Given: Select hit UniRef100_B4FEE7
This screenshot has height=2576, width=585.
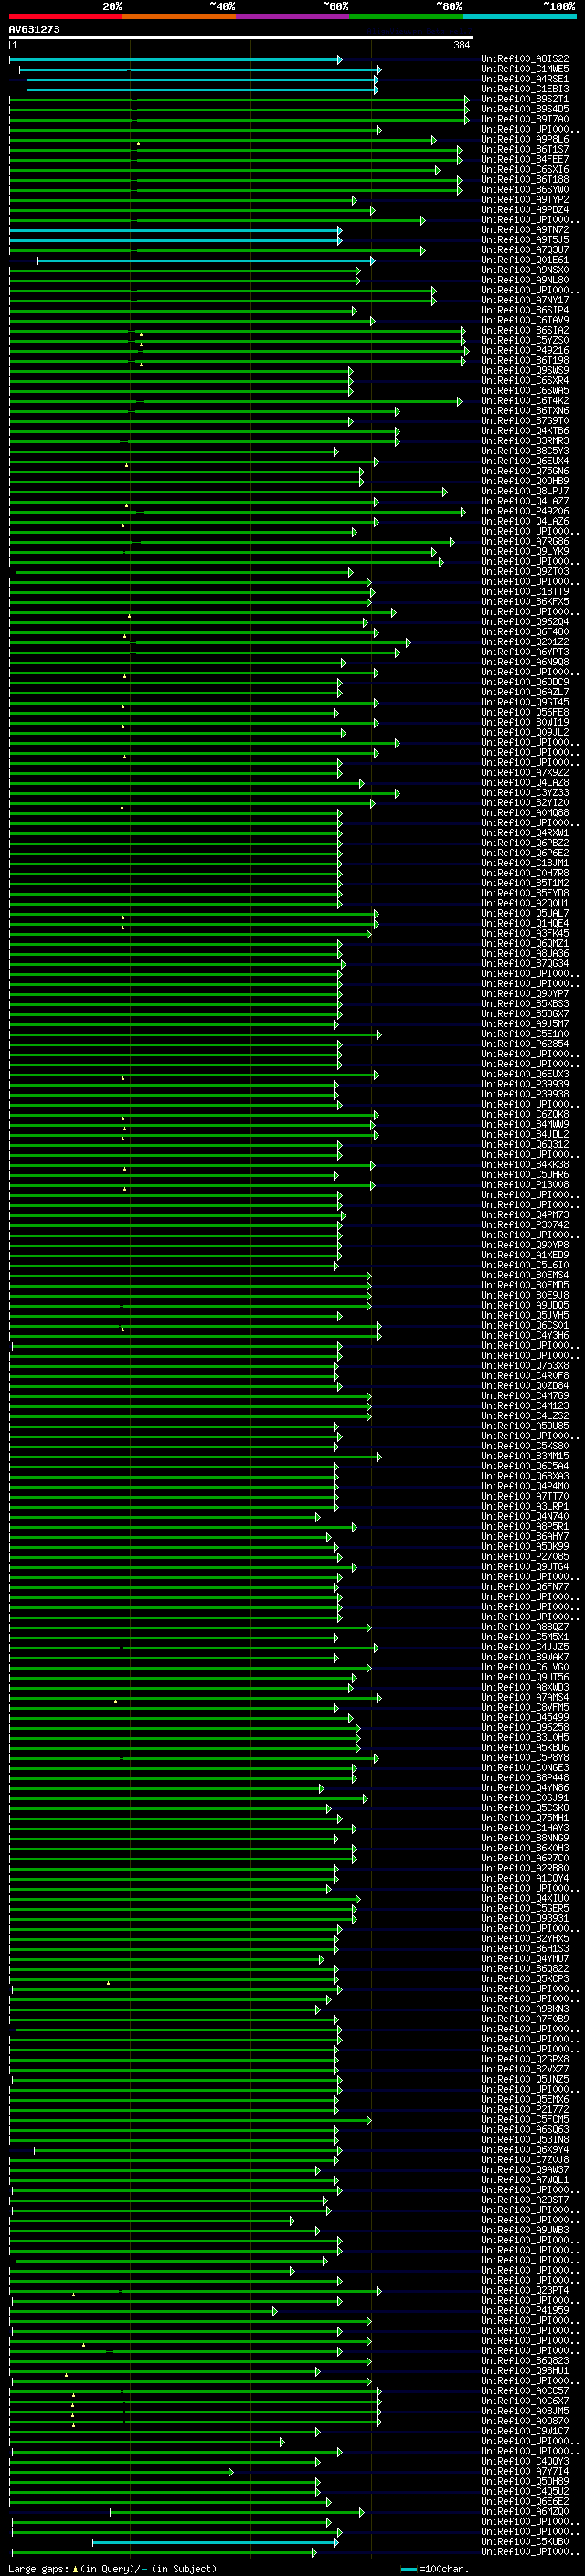Looking at the screenshot, I should click(525, 160).
